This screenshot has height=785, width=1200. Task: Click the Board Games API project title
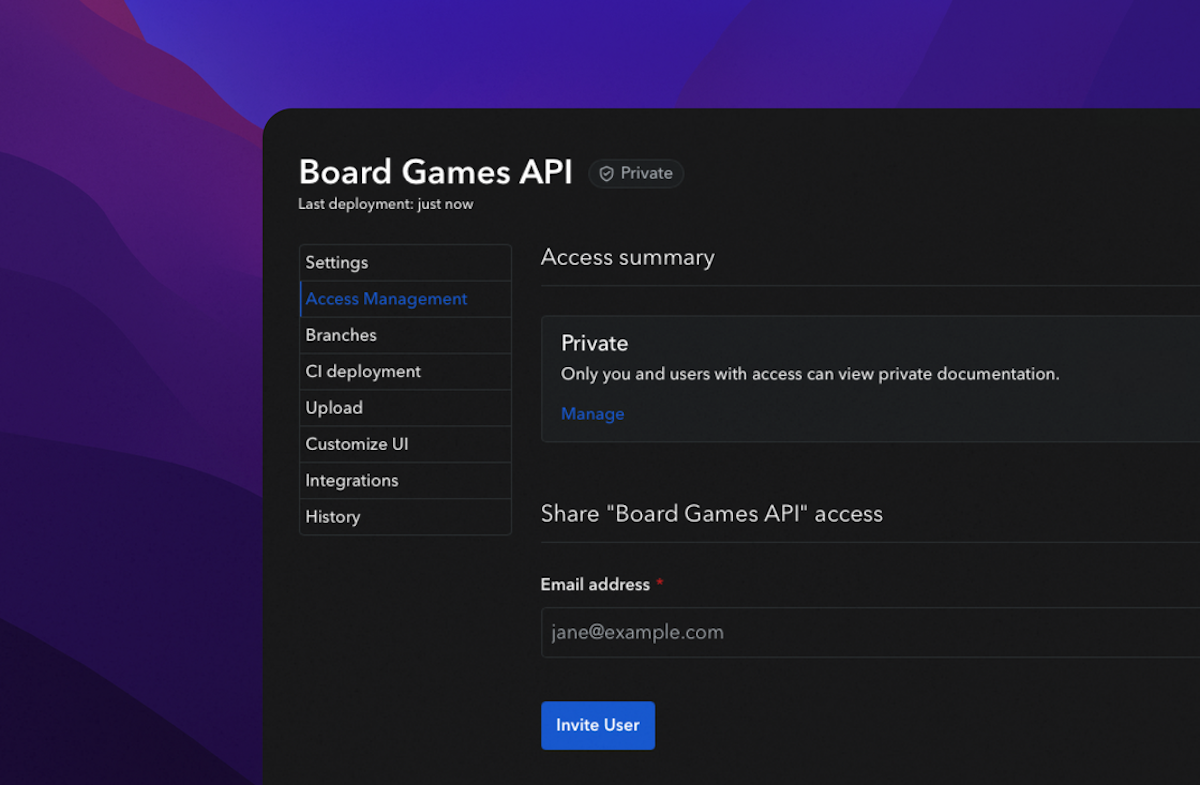click(x=435, y=171)
